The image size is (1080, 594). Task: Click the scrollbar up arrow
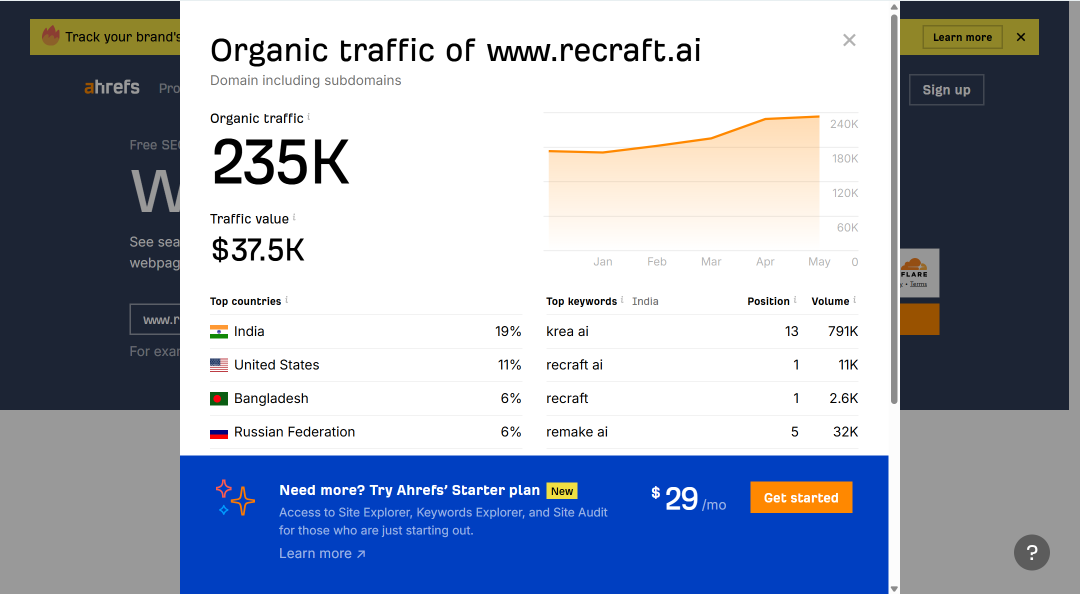(x=894, y=7)
